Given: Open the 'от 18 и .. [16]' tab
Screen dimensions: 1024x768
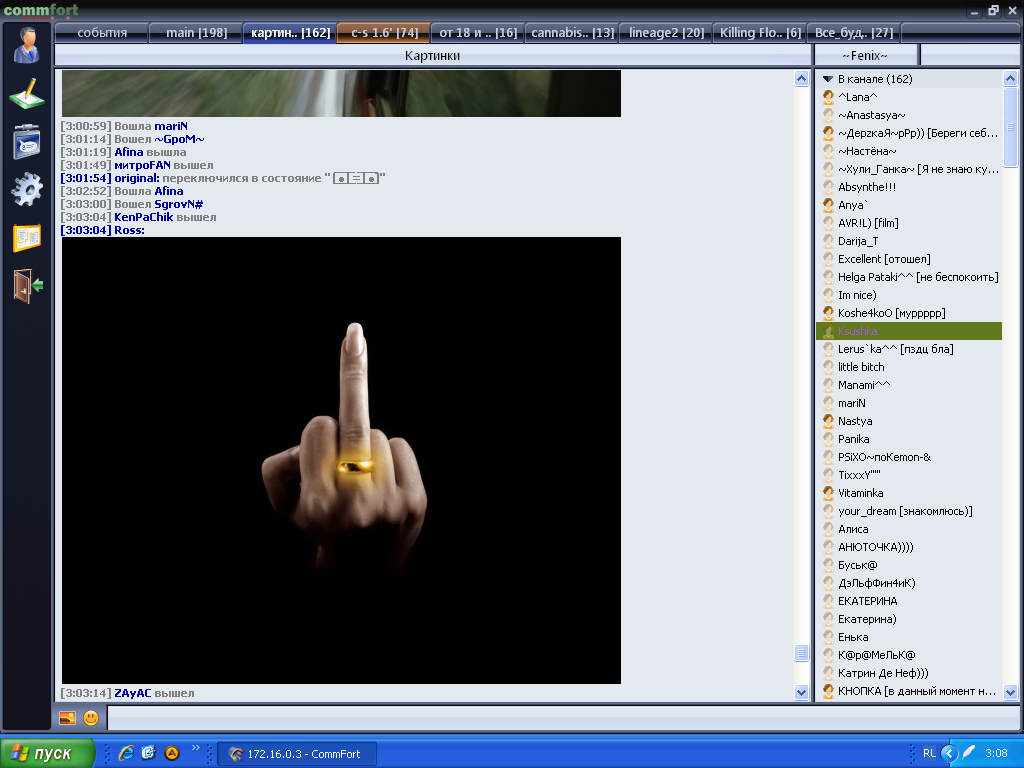Looking at the screenshot, I should (478, 33).
